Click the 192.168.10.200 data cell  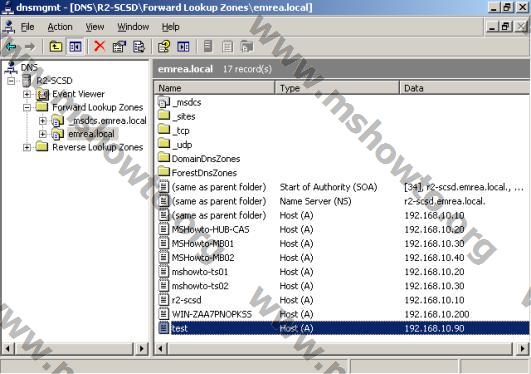click(437, 314)
